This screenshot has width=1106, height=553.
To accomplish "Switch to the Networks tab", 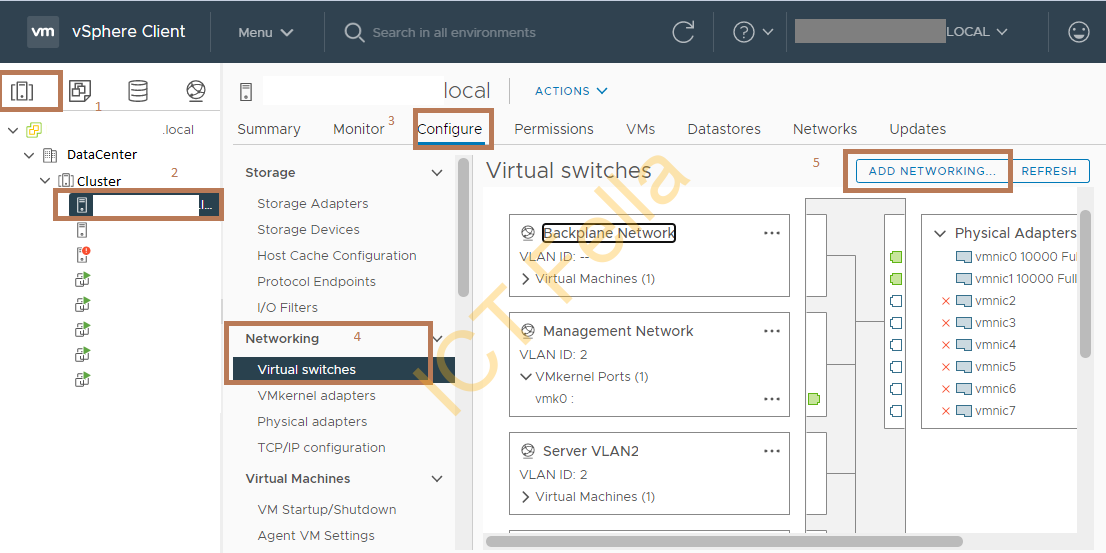I will pyautogui.click(x=825, y=129).
